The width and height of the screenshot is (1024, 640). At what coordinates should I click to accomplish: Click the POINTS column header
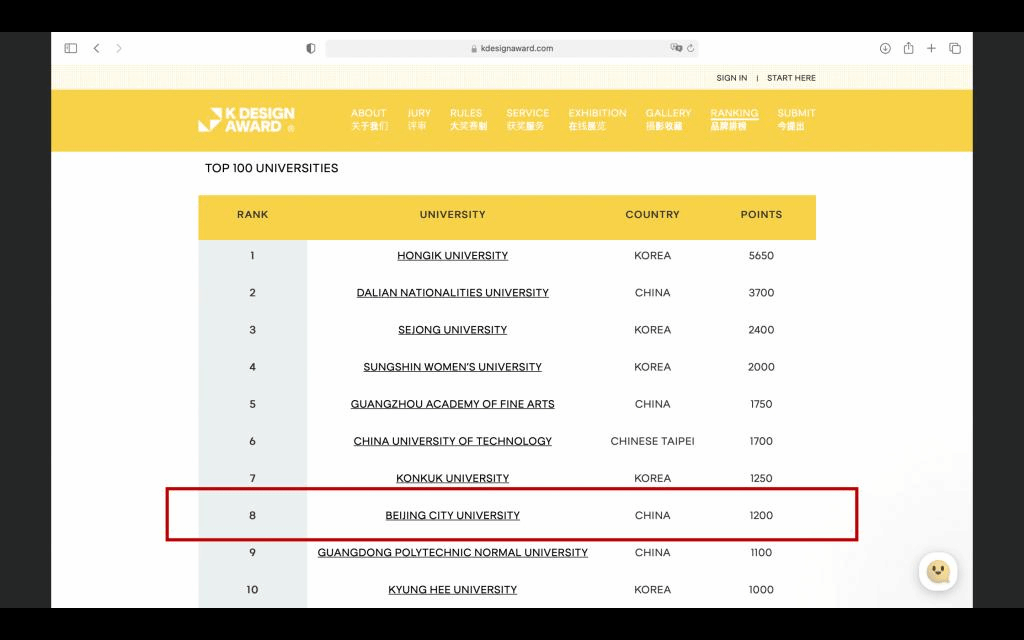[x=761, y=215]
